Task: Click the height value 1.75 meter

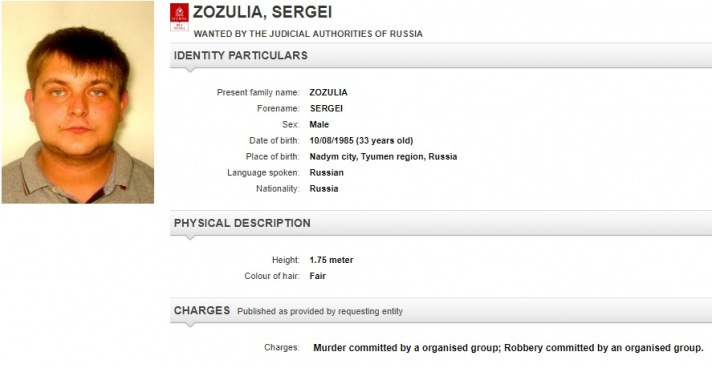Action: [x=331, y=260]
